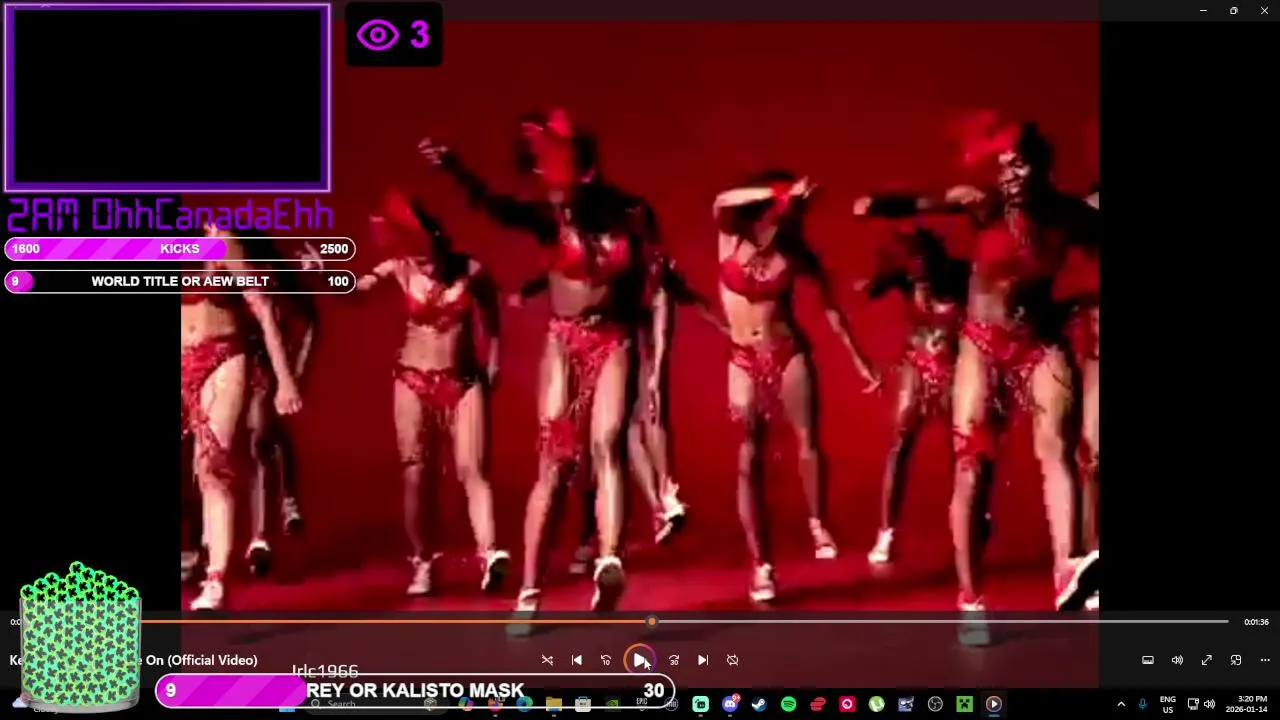Toggle repeat mode in the media player

(x=732, y=660)
